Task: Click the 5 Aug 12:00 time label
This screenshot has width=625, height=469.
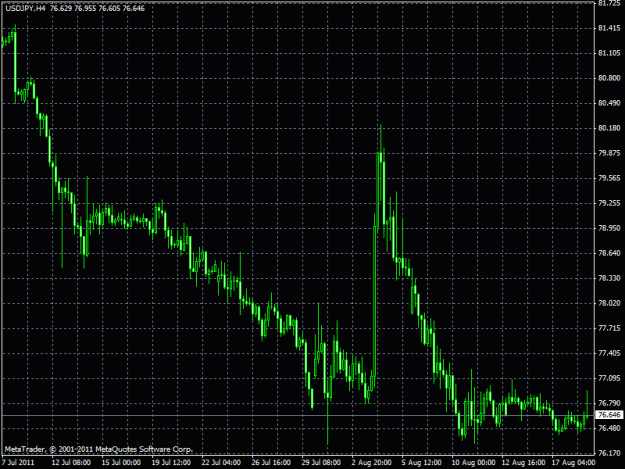Action: [421, 463]
